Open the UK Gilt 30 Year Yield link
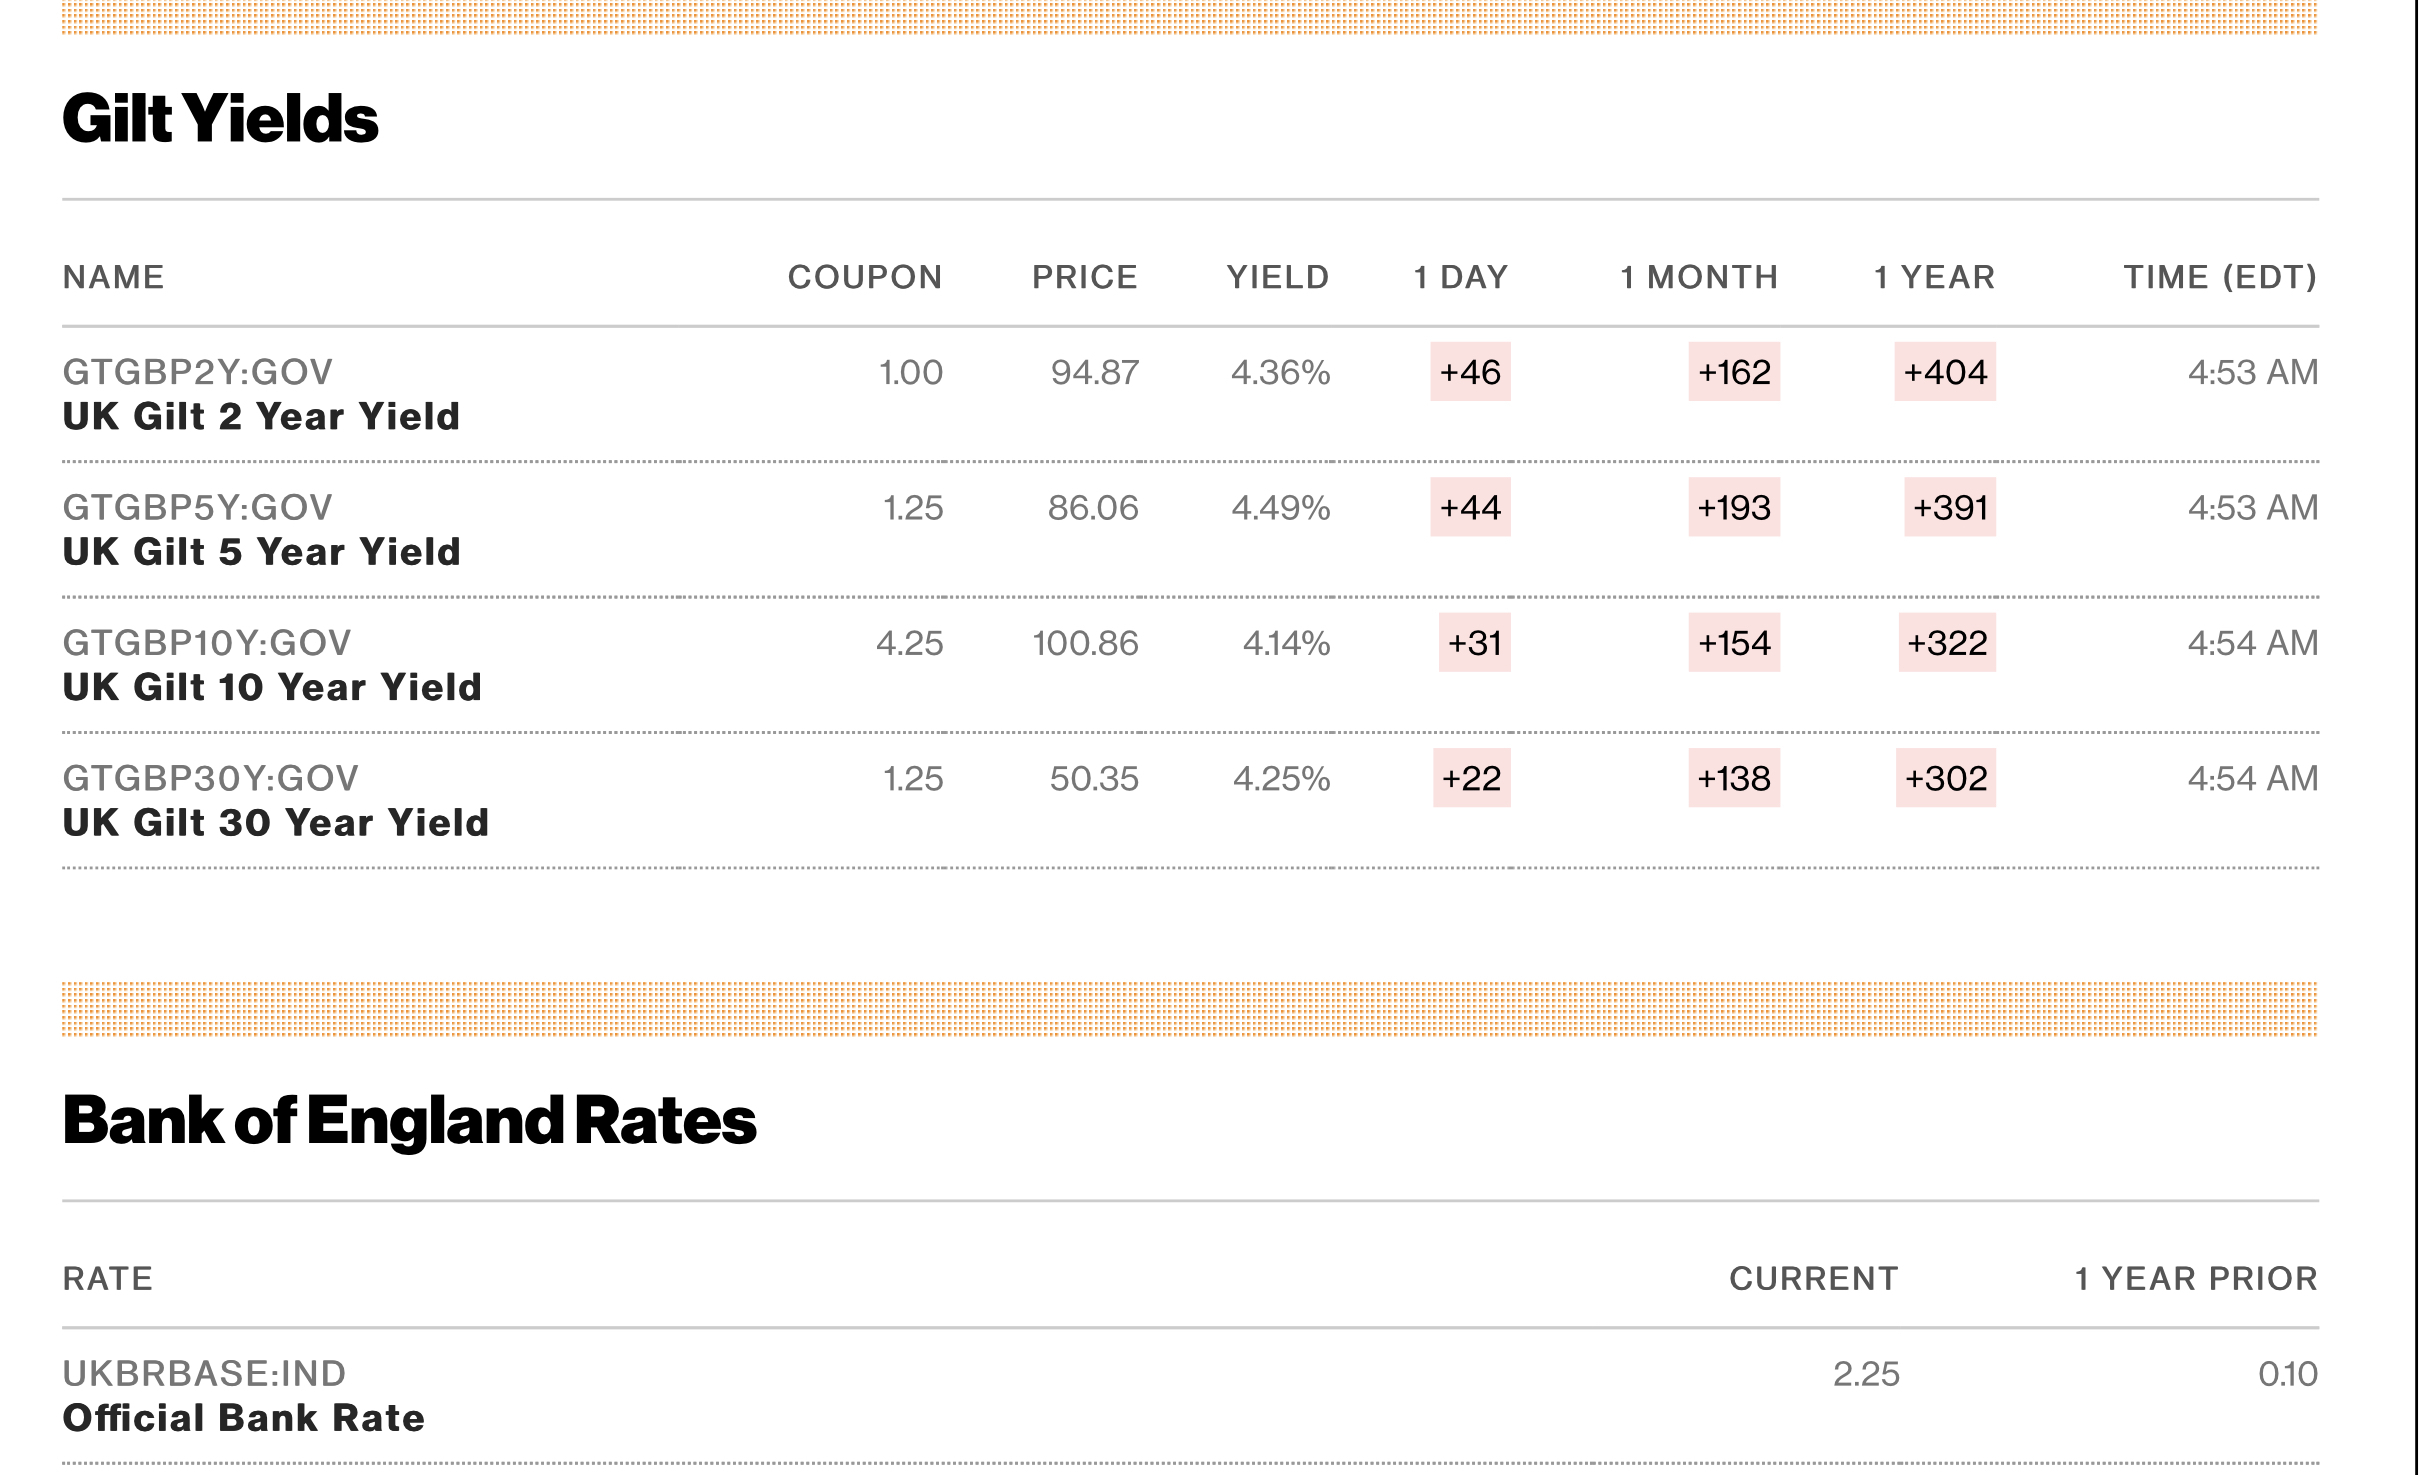Viewport: 2427px width, 1475px height. [275, 823]
